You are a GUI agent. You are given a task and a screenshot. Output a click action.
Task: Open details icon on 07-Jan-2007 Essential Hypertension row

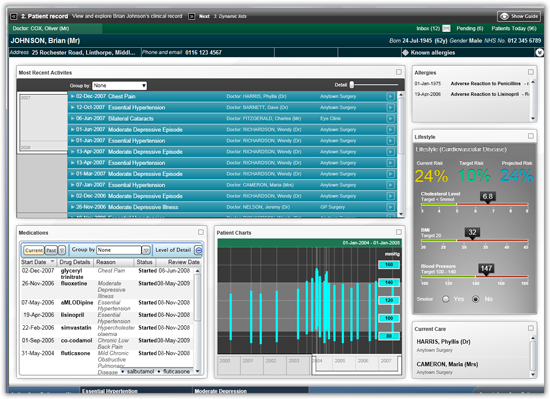click(390, 185)
